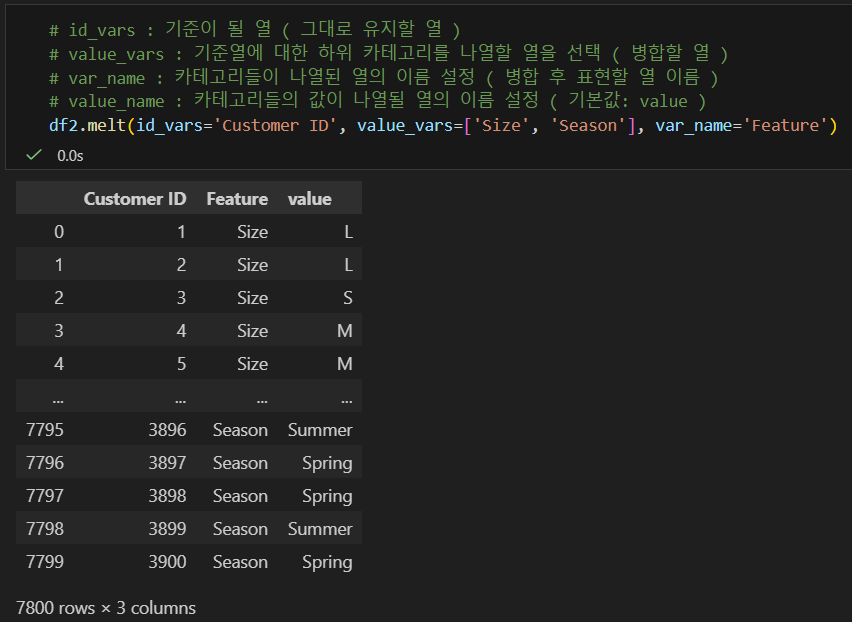Click the '7800 rows × 3 columns' summary
Viewport: 852px width, 622px height.
[106, 608]
